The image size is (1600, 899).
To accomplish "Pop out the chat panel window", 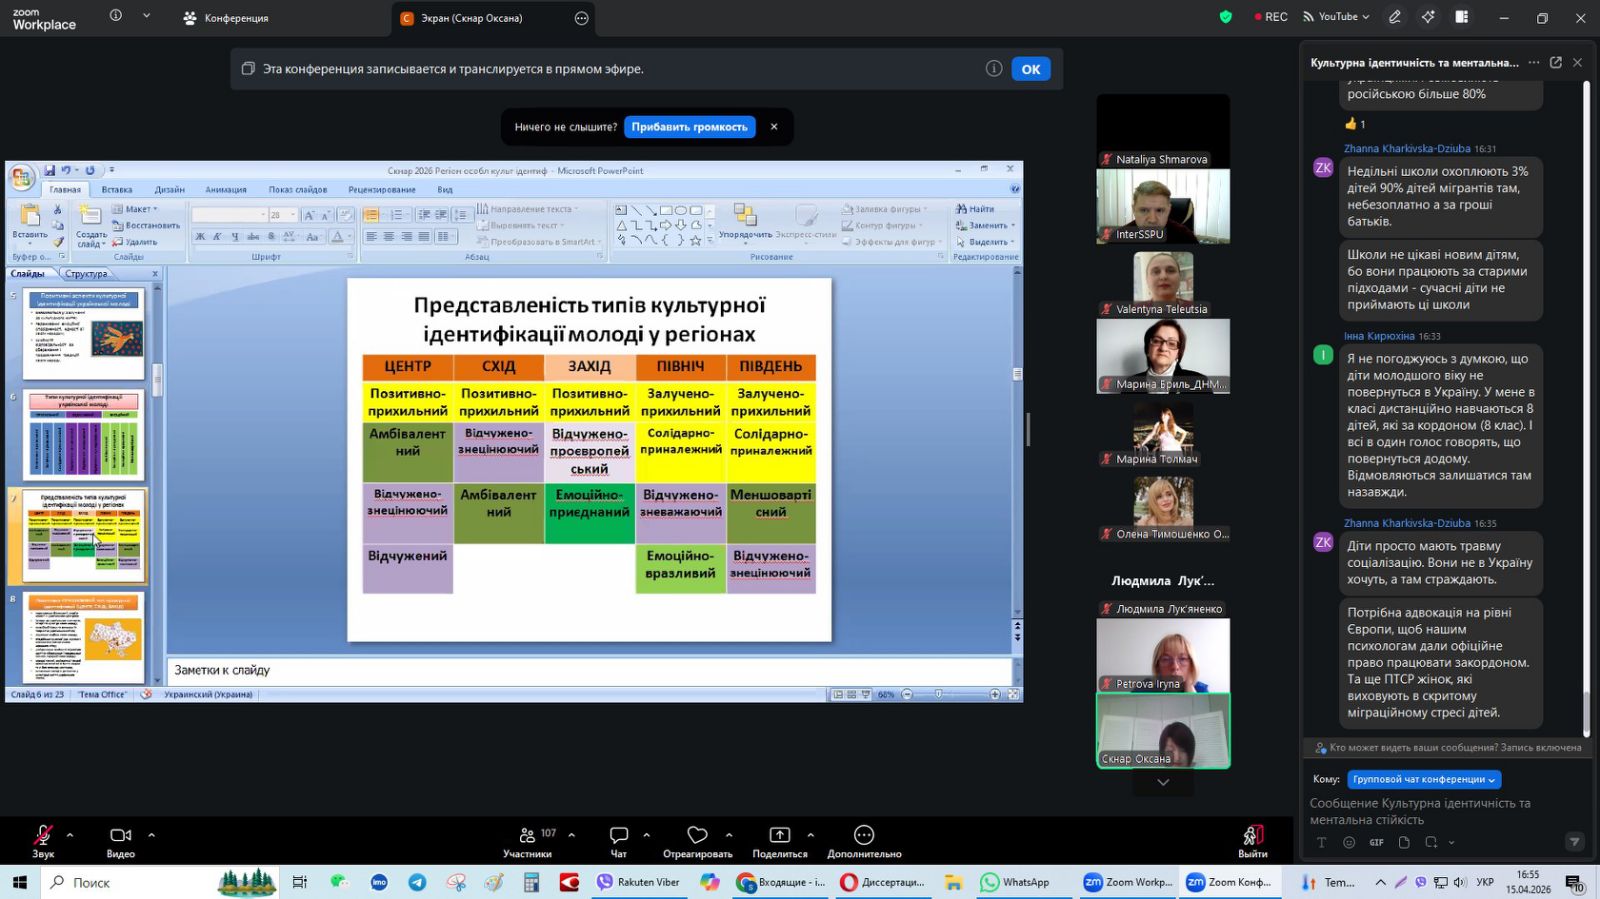I will point(1555,62).
